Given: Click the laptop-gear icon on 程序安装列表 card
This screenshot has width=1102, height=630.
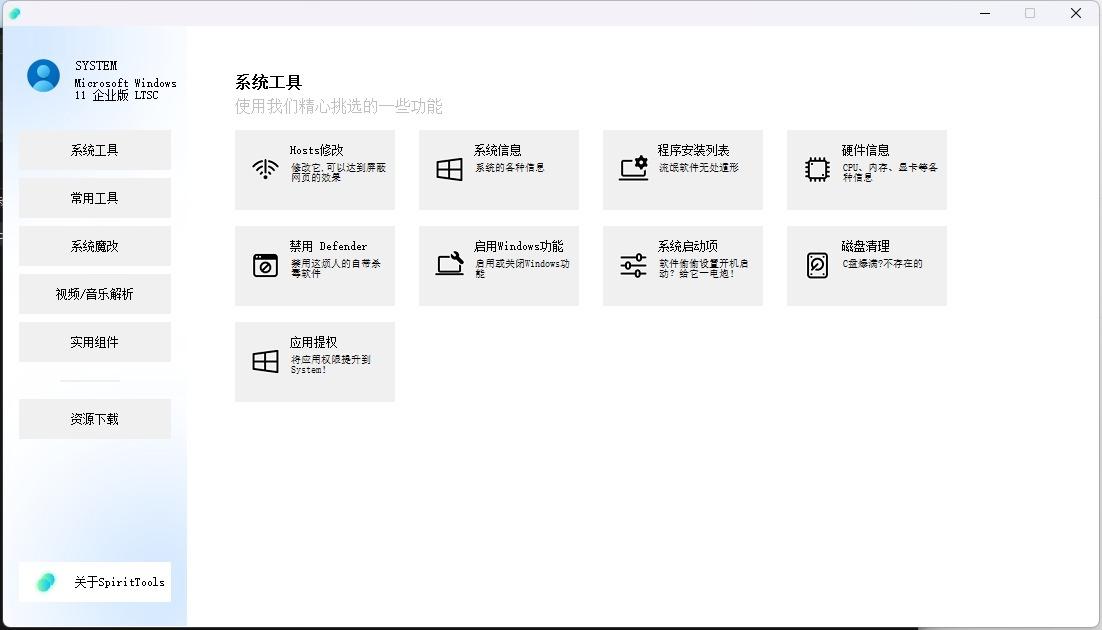Looking at the screenshot, I should [x=633, y=169].
